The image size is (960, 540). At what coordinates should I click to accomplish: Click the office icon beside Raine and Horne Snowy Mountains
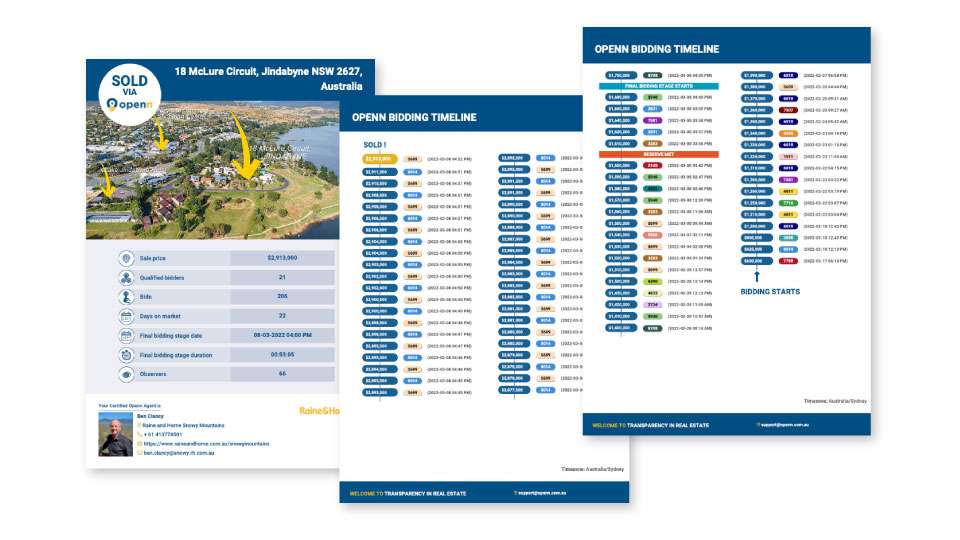click(140, 426)
